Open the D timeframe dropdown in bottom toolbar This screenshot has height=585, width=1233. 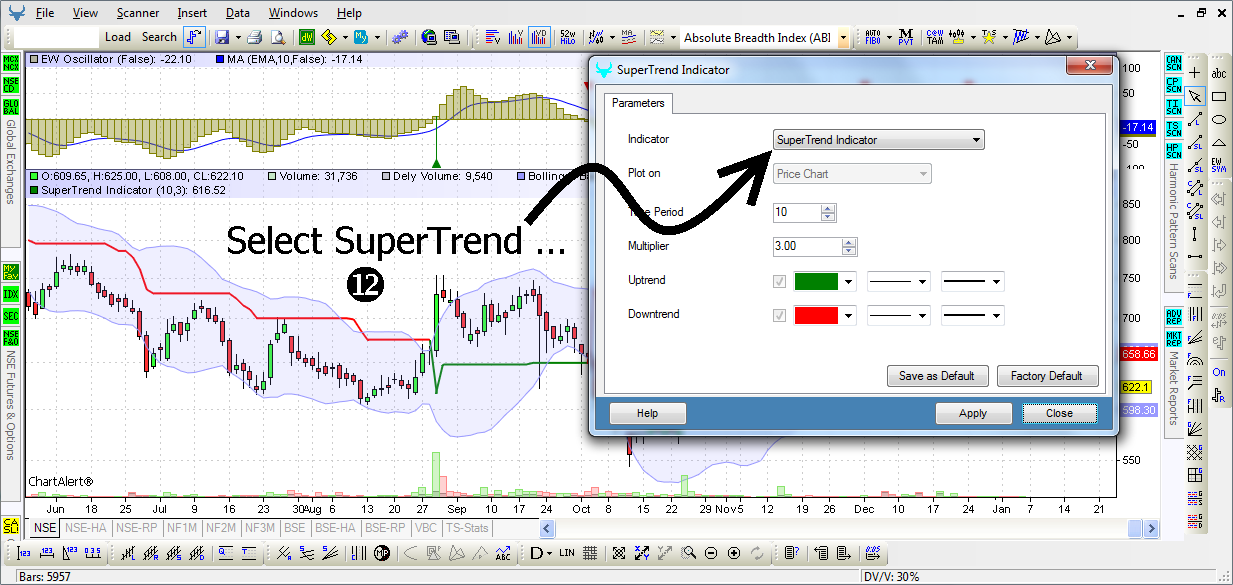coord(548,553)
